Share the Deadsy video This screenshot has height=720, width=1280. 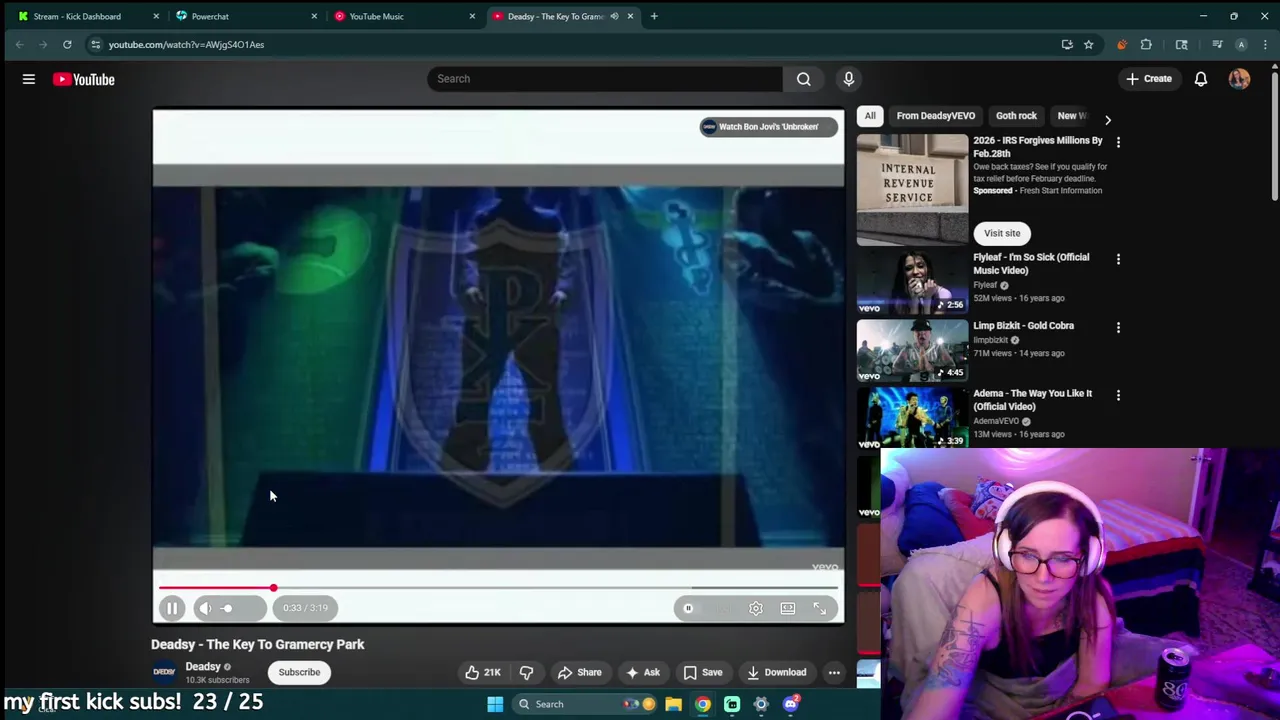click(580, 672)
